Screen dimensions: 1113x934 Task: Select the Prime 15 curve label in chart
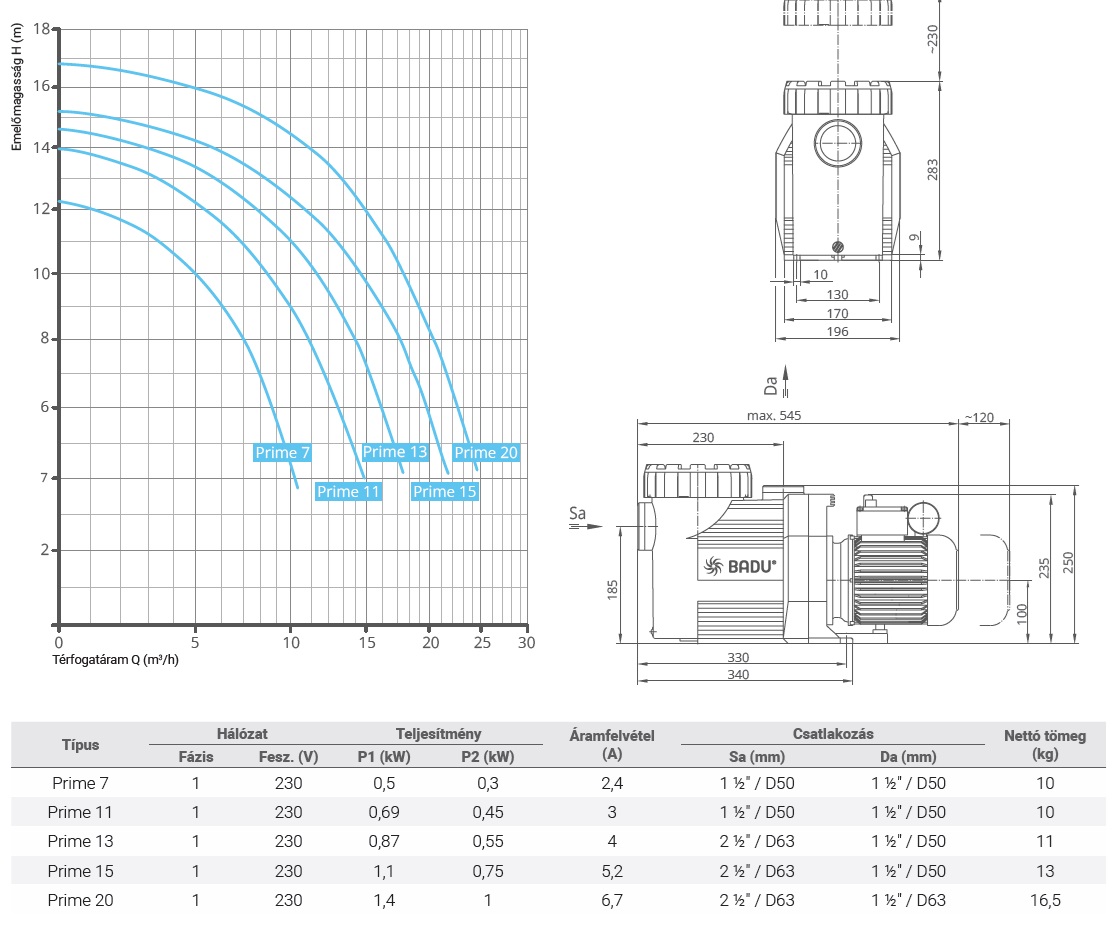coord(444,491)
